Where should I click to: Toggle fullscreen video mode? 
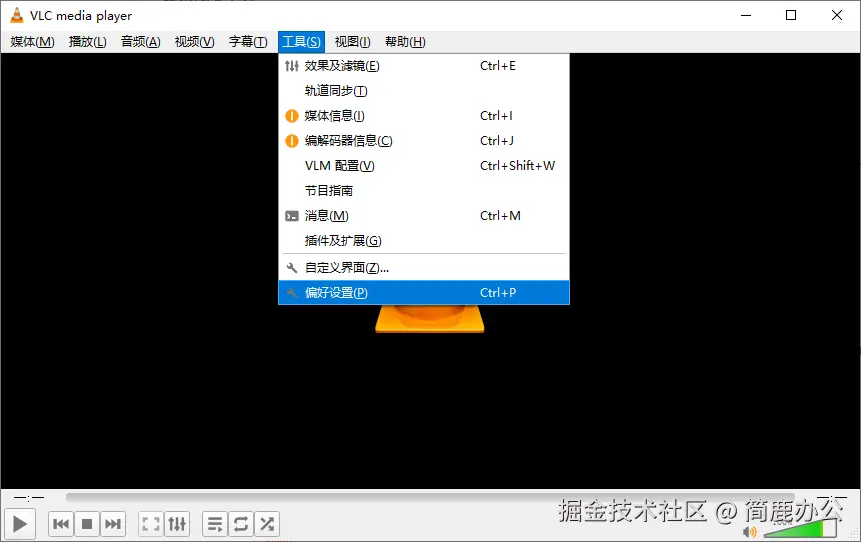(x=150, y=524)
